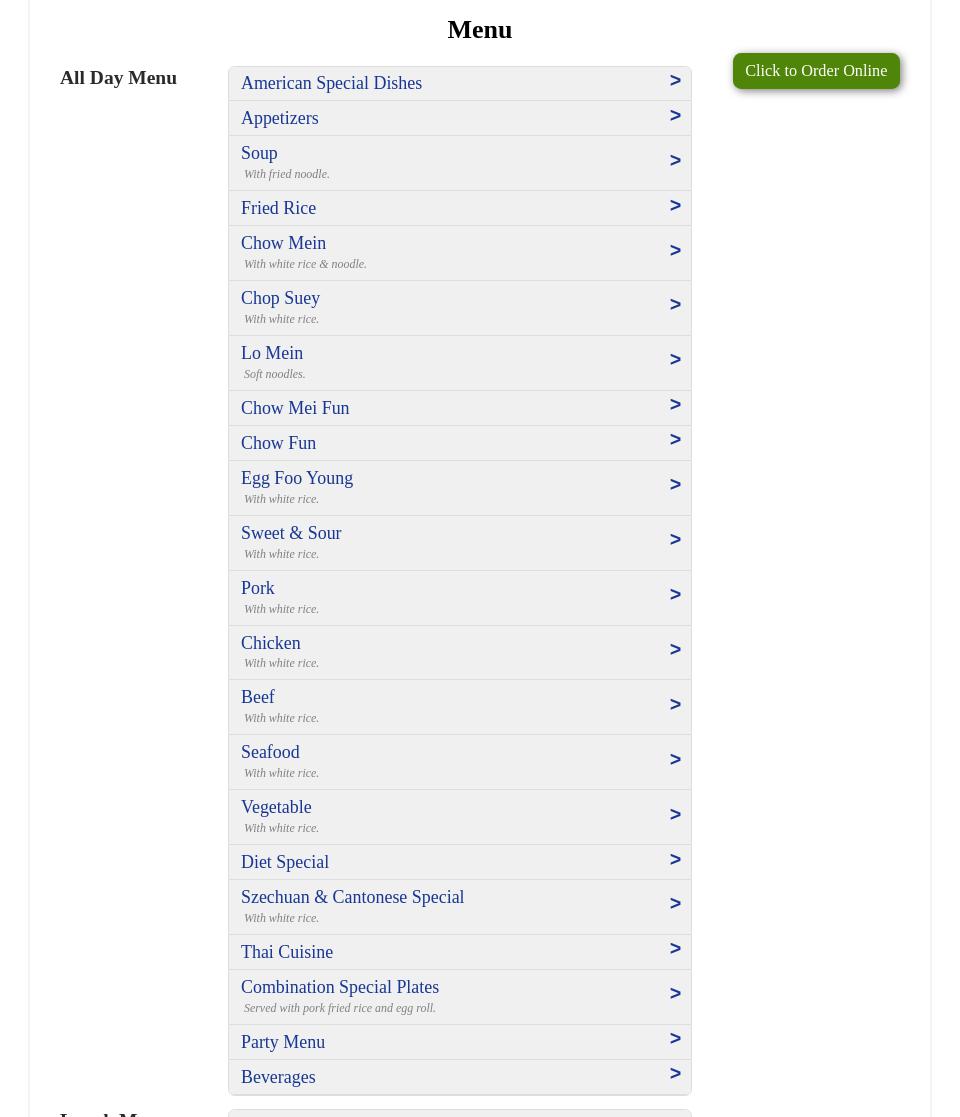Click the chevron on the Chicken row
Image resolution: width=960 pixels, height=1117 pixels.
pos(675,650)
